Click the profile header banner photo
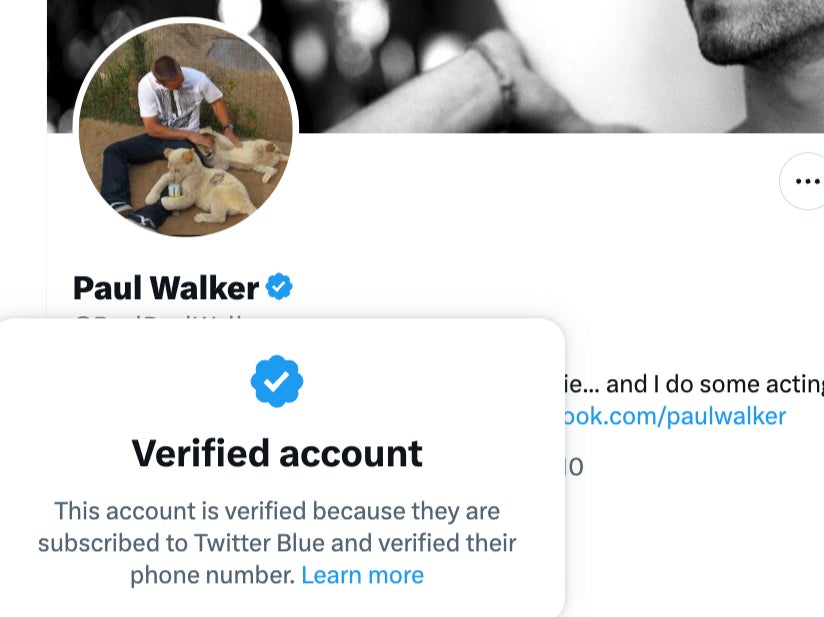This screenshot has height=617, width=824. coord(550,60)
